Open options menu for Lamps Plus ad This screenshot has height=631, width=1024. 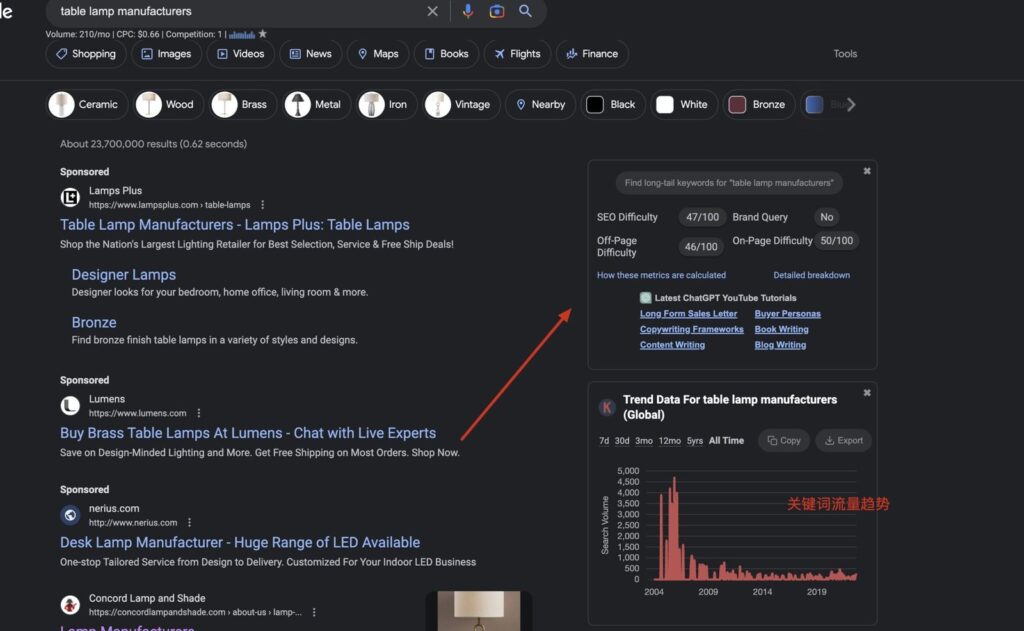pyautogui.click(x=263, y=204)
